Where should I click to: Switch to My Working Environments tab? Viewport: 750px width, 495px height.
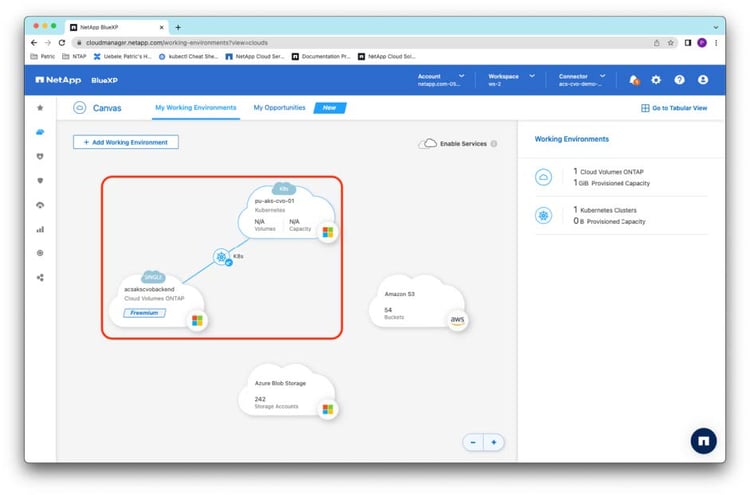point(195,107)
